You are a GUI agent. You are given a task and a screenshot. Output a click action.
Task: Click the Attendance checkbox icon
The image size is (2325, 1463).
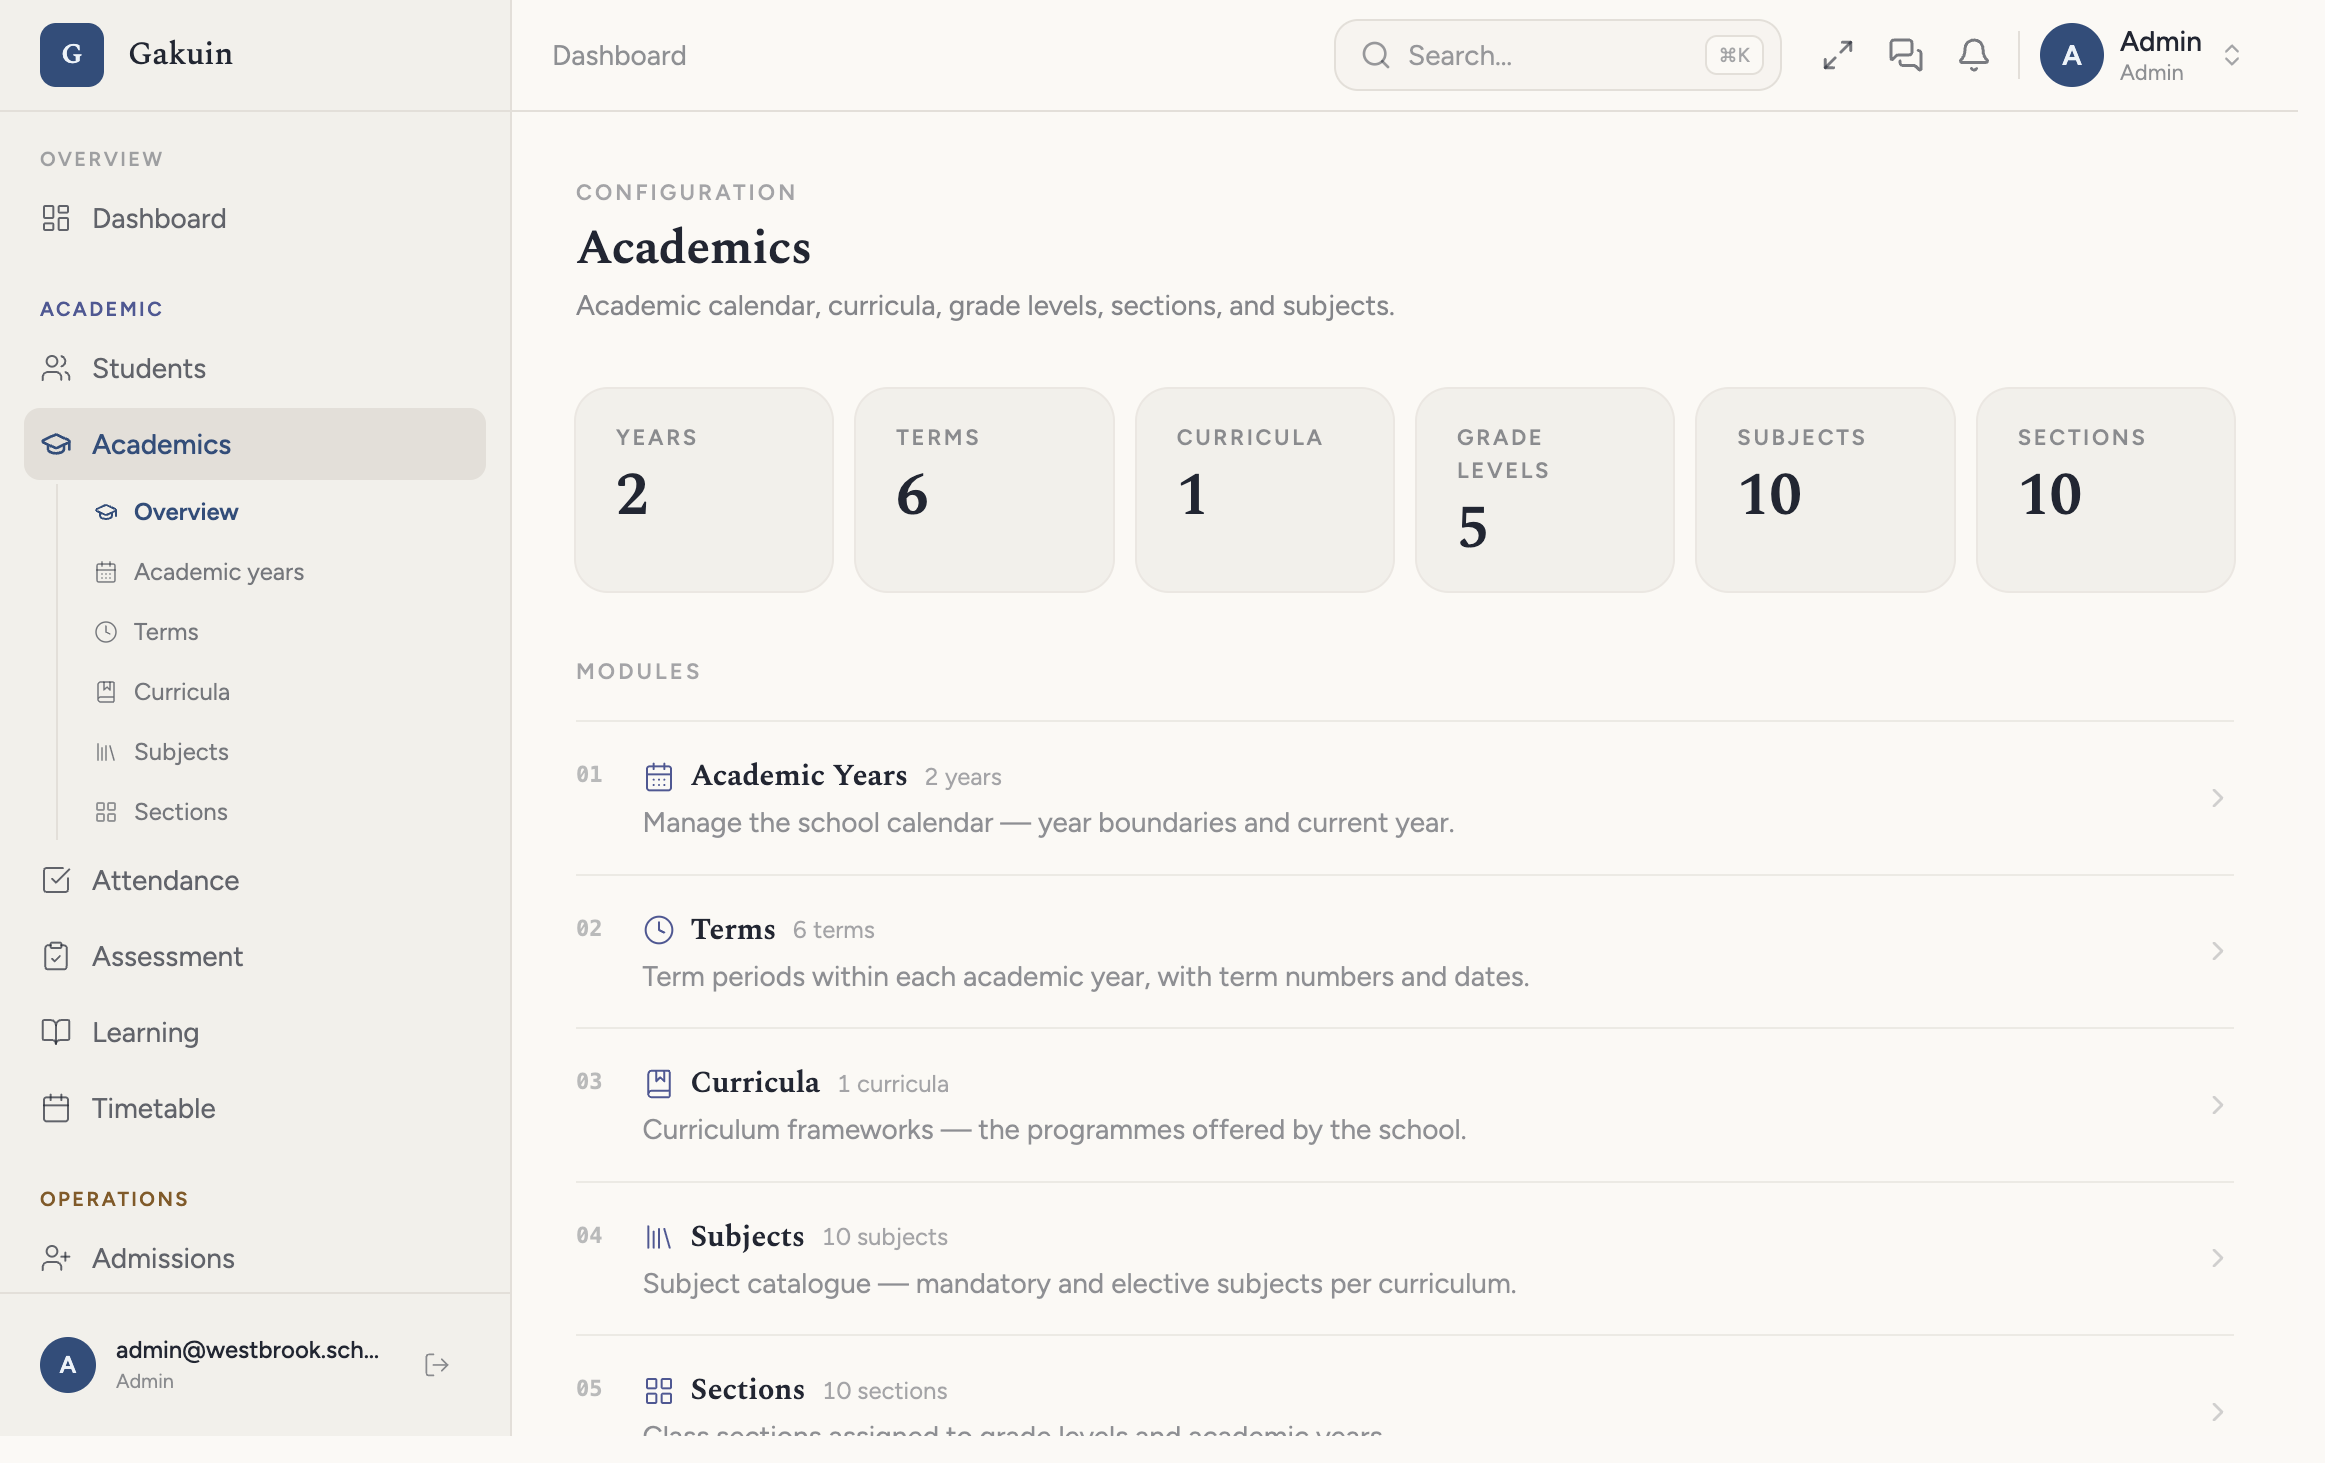point(56,880)
